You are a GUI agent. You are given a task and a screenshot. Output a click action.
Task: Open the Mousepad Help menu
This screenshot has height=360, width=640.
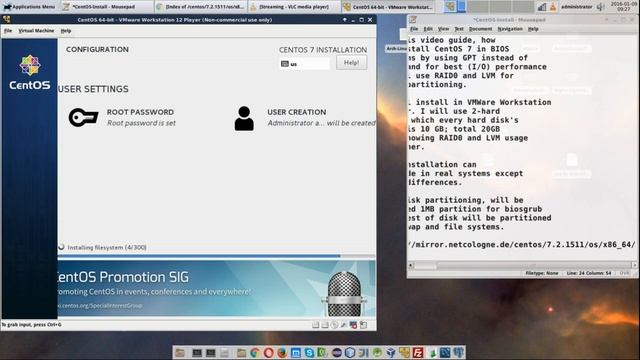pyautogui.click(x=533, y=29)
